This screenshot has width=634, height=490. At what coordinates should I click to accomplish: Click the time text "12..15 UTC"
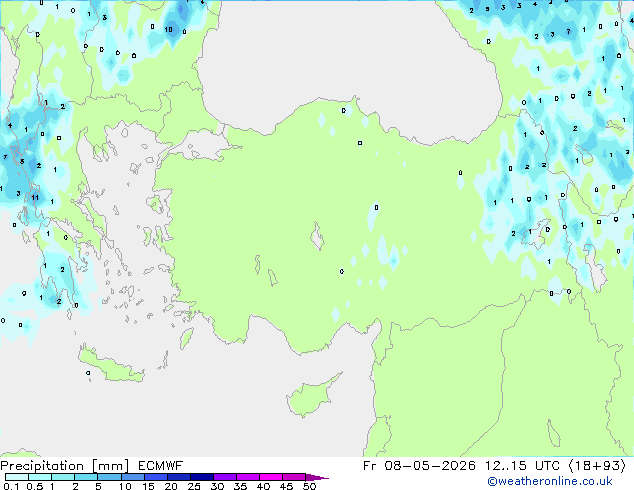[x=523, y=466]
